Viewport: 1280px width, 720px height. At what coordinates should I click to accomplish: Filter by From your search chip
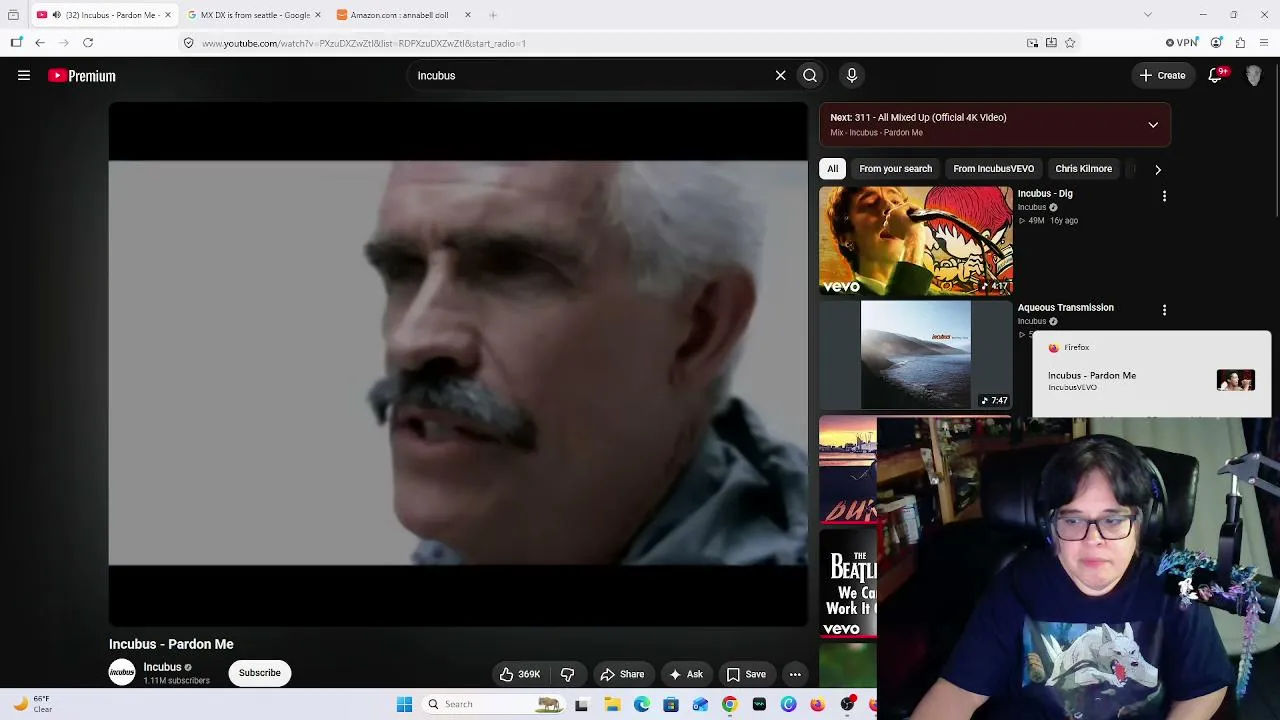[x=896, y=169]
